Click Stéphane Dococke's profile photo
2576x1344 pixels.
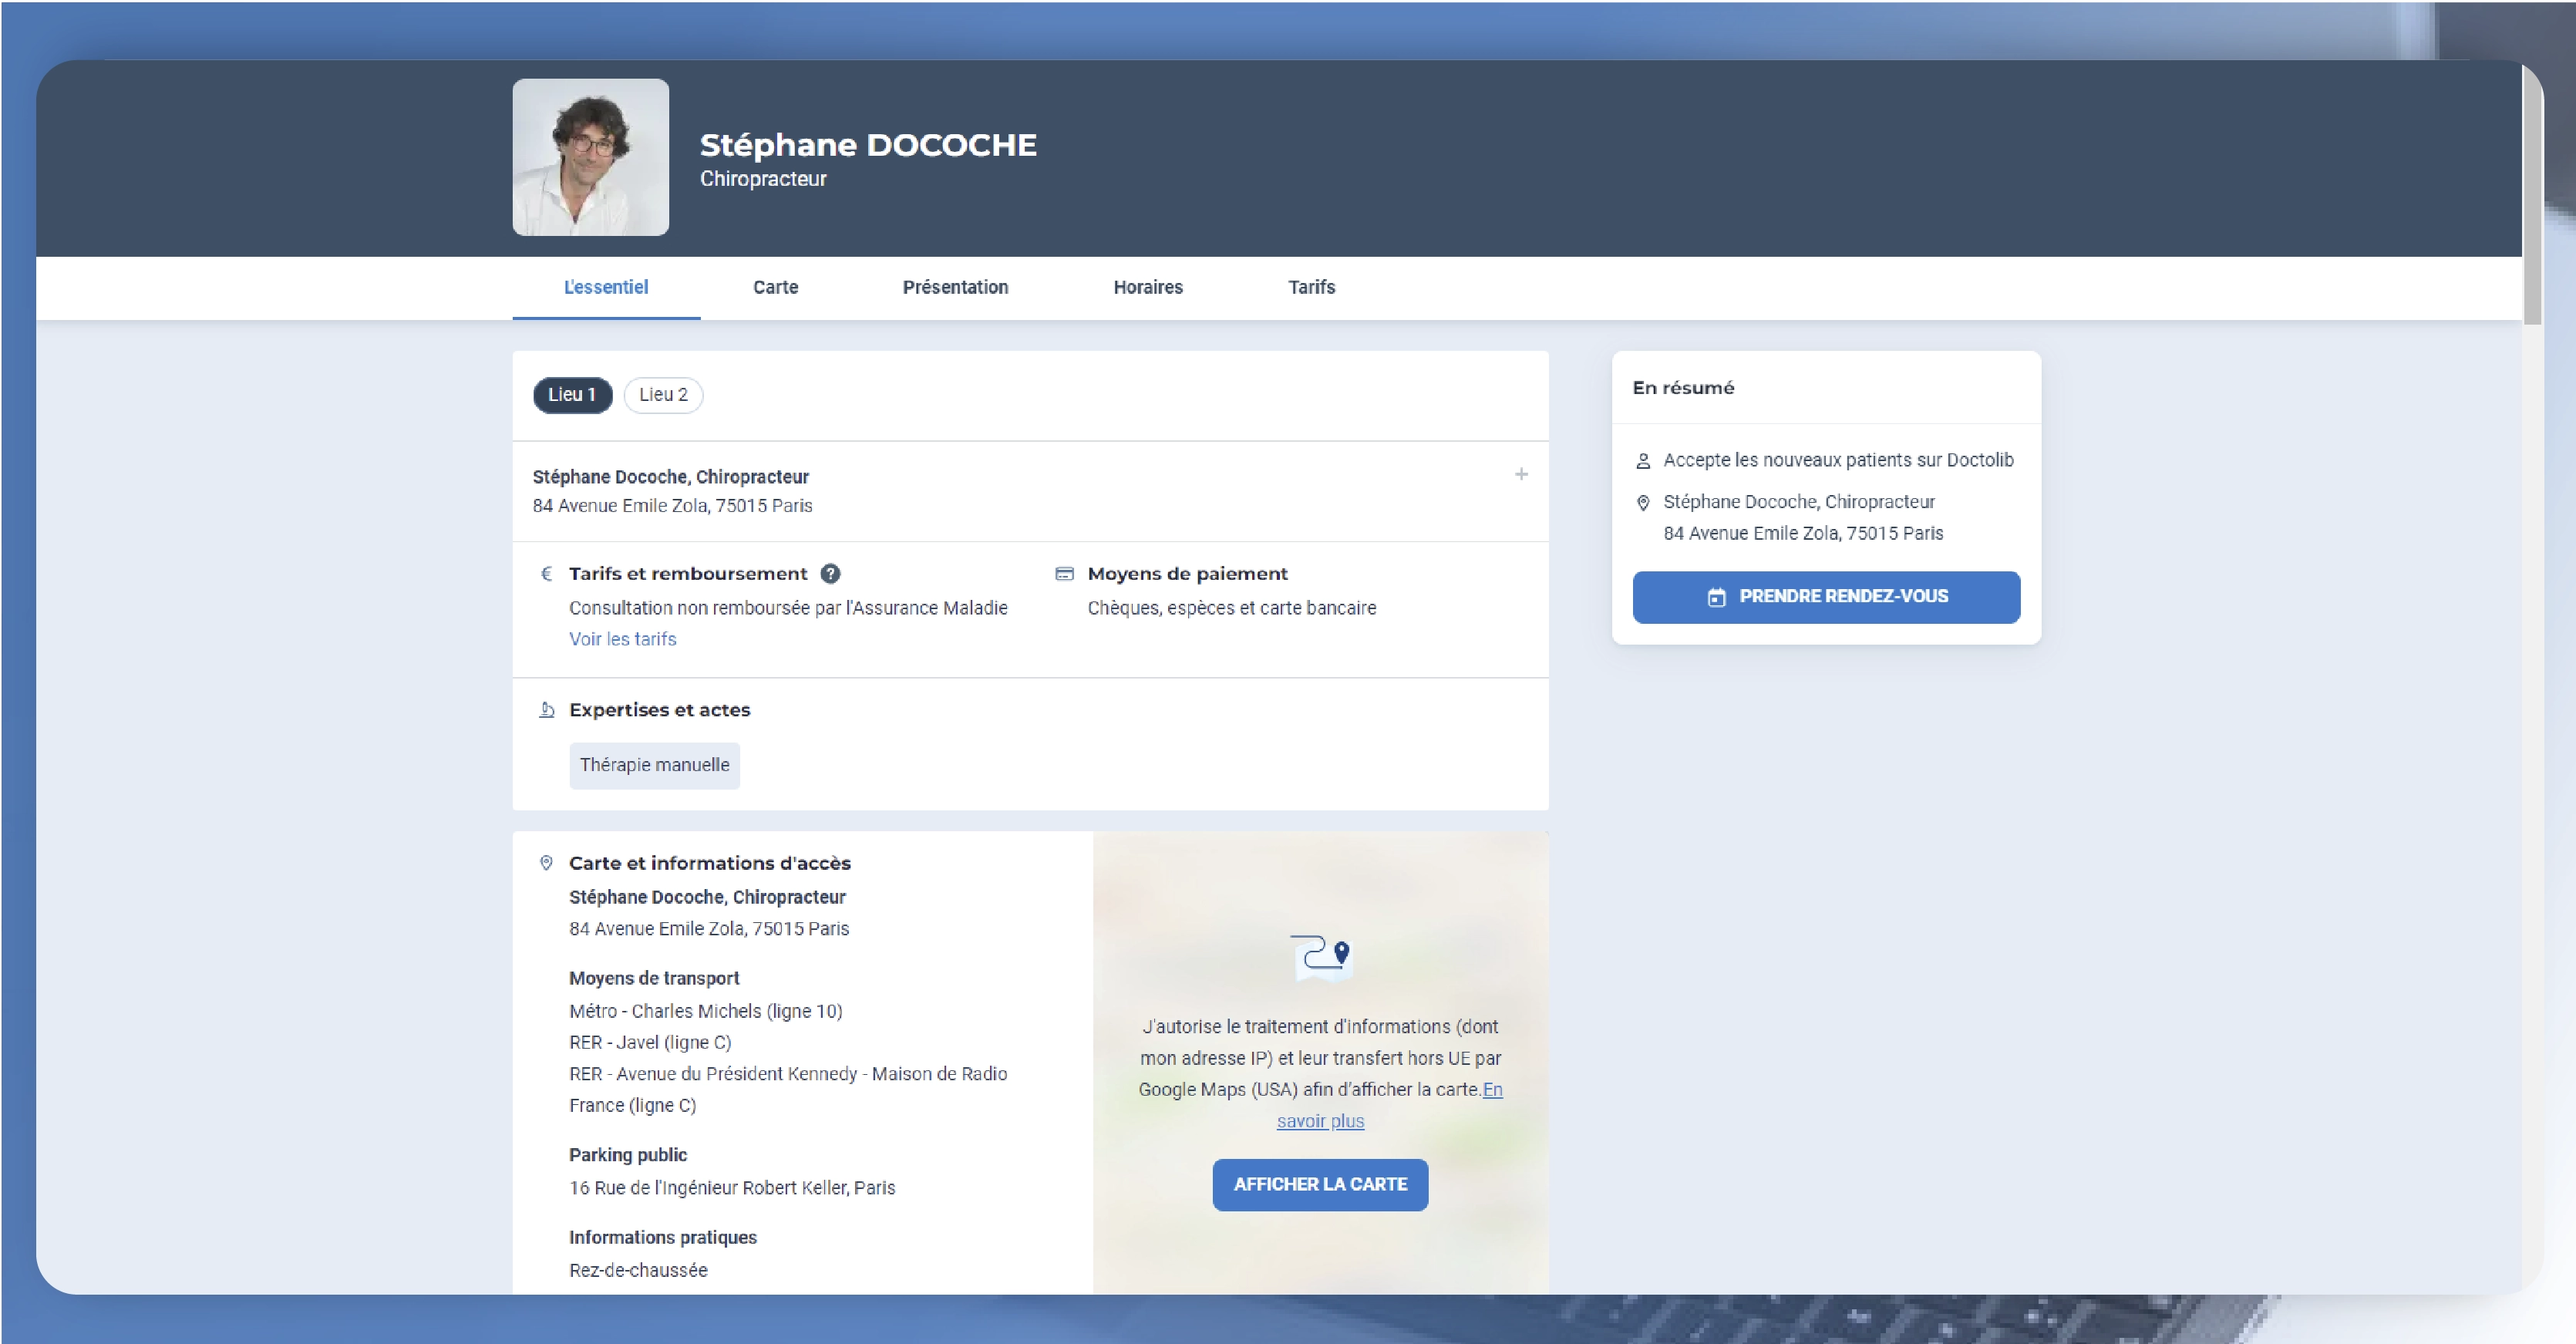click(591, 158)
